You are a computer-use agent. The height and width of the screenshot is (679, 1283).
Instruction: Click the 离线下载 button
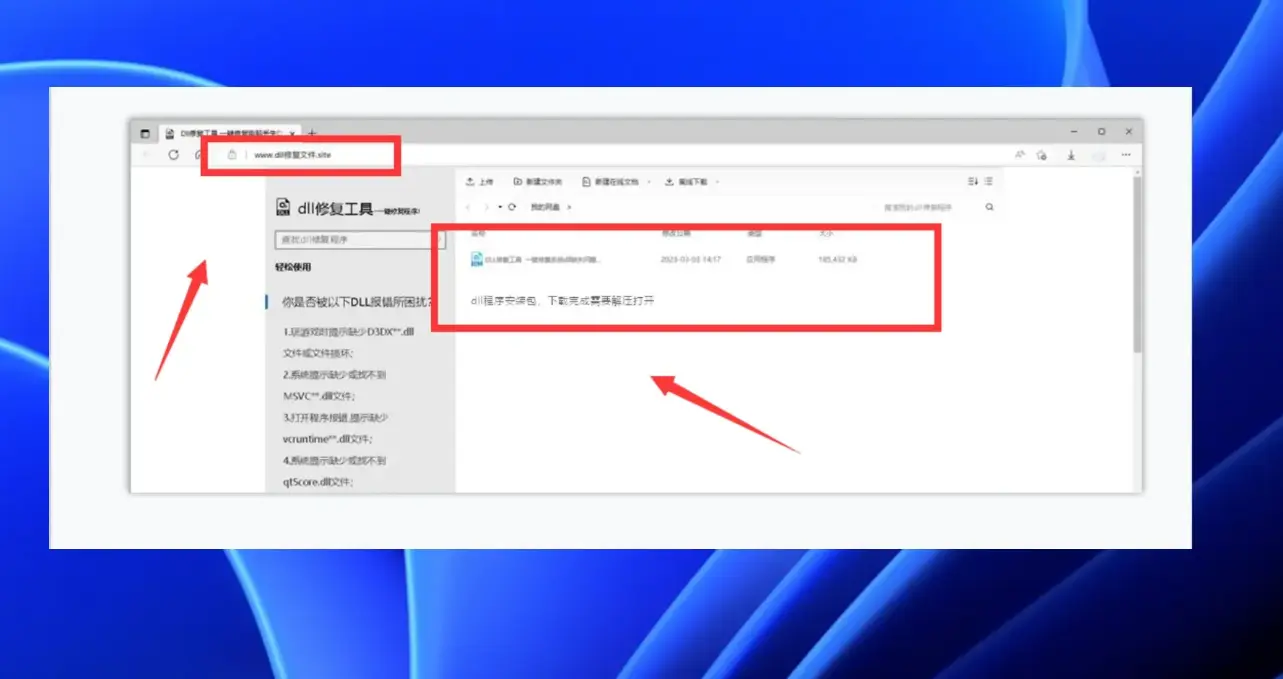click(686, 182)
